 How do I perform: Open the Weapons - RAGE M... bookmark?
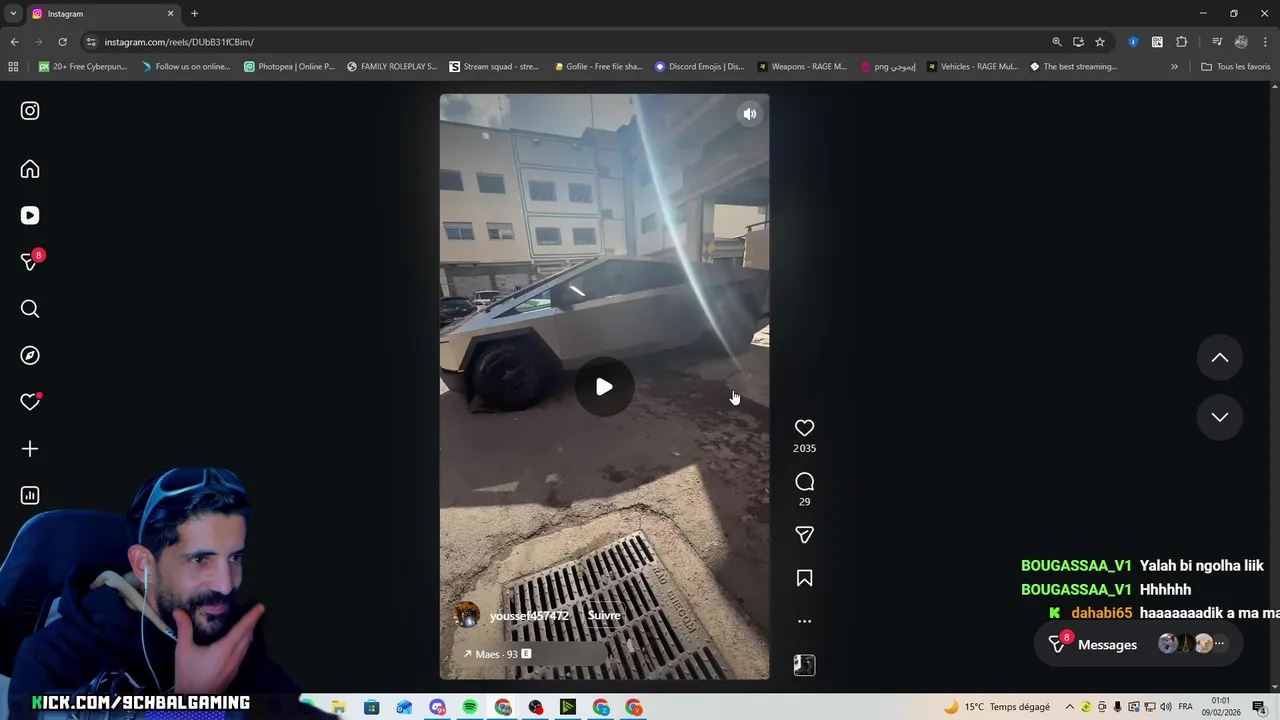(x=802, y=67)
